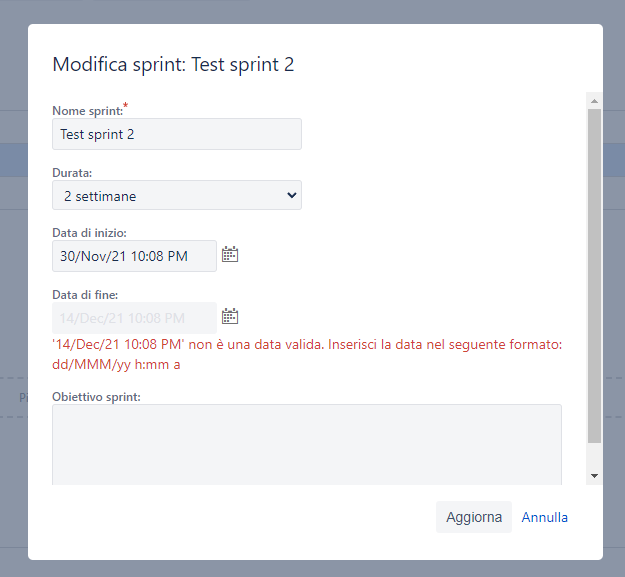Cancel the dialog via the Annulla link
The image size is (625, 577).
544,517
